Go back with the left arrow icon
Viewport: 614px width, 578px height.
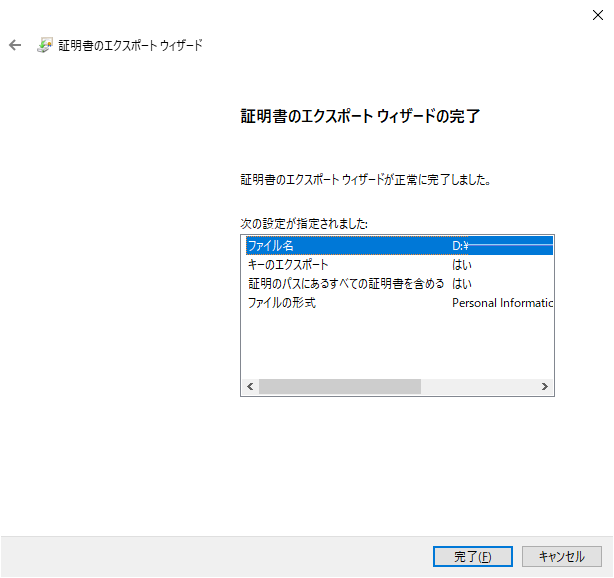tap(15, 45)
